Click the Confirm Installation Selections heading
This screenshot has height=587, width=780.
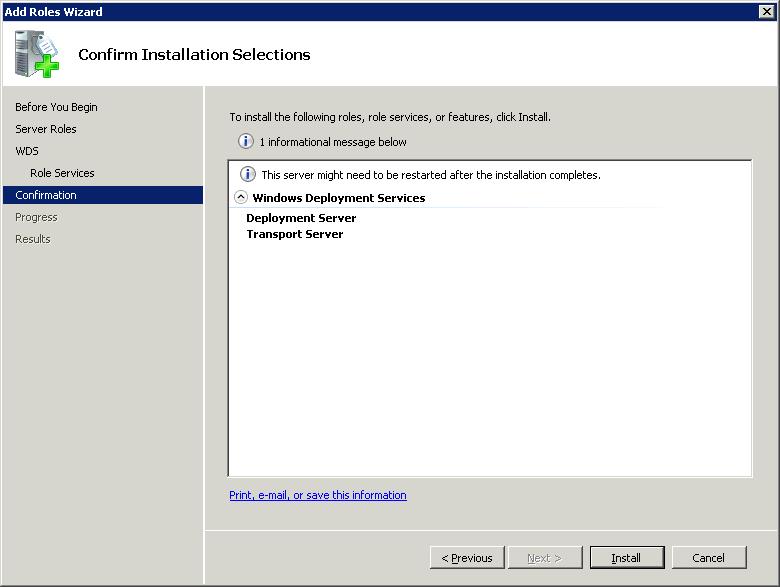(x=194, y=54)
